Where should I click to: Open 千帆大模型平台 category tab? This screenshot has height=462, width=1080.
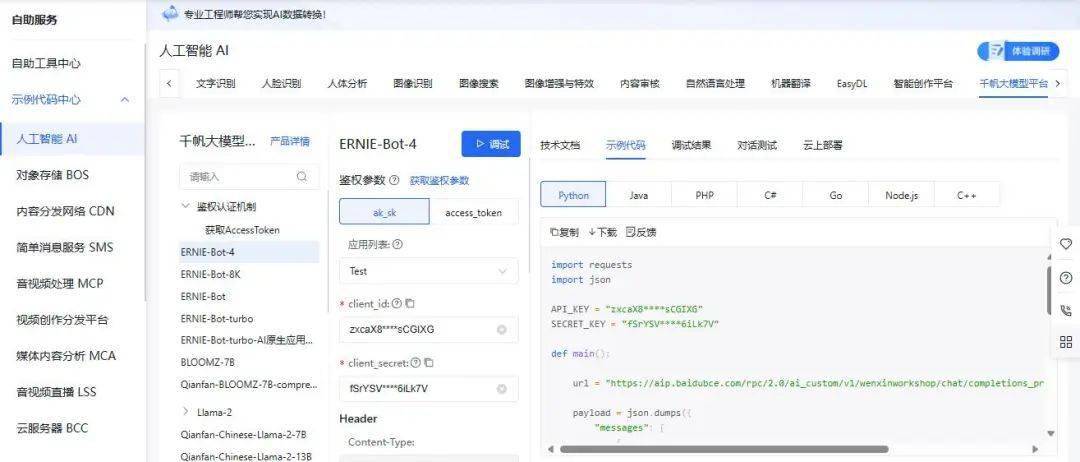point(1013,84)
